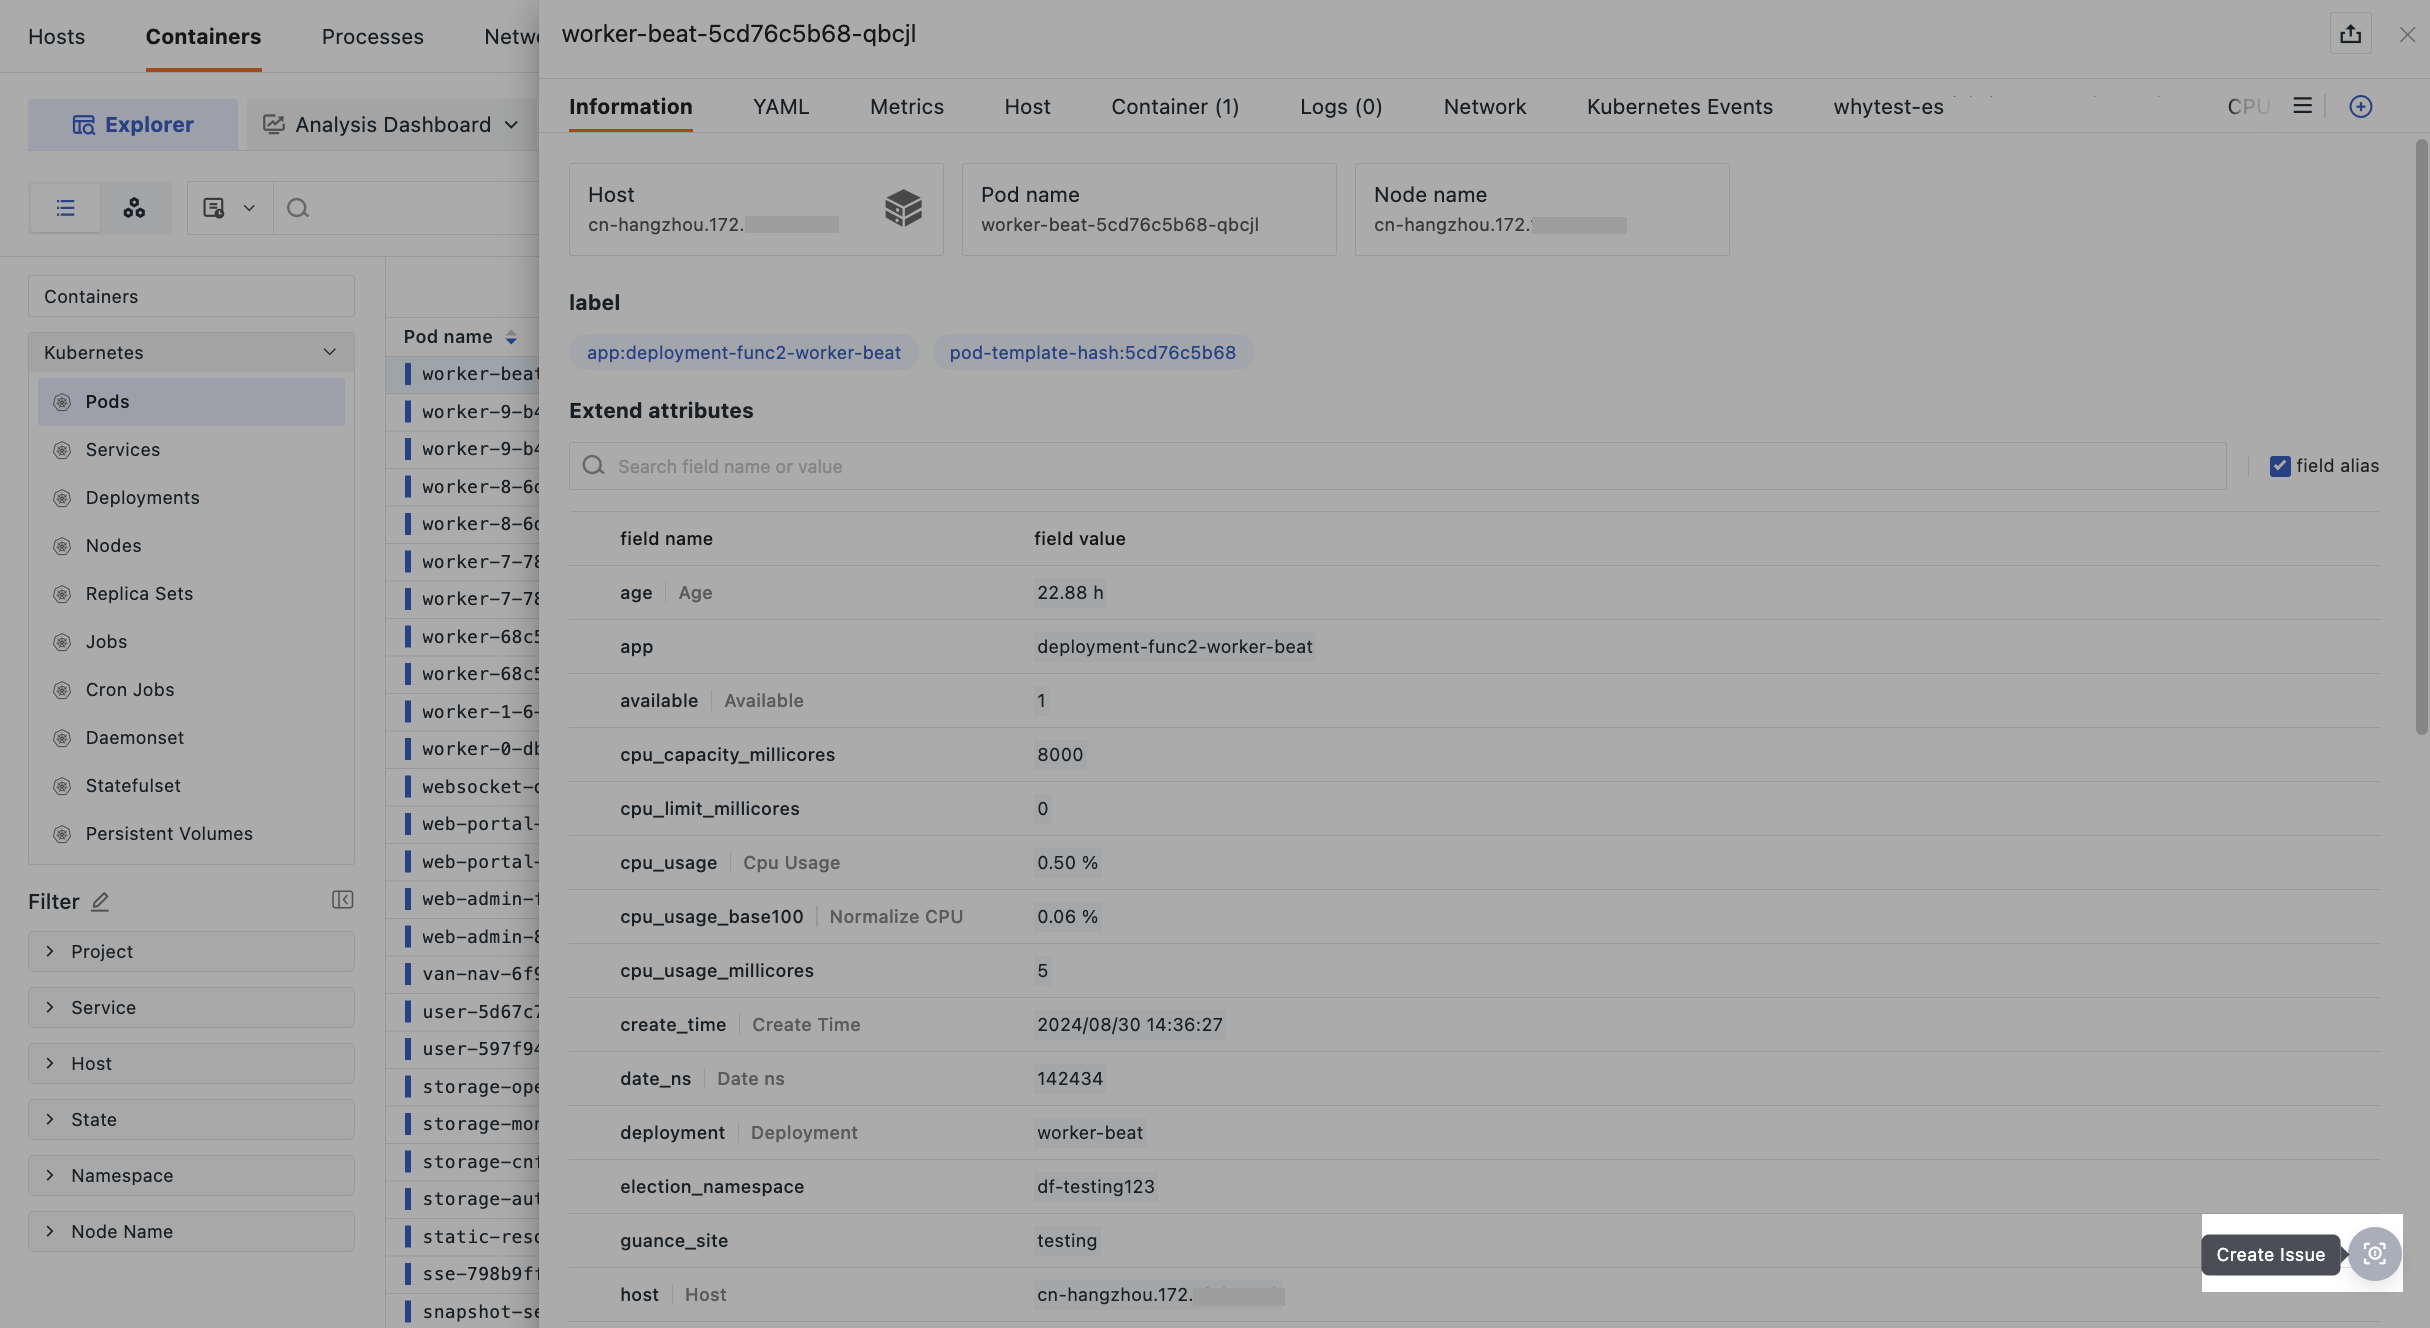The width and height of the screenshot is (2430, 1328).
Task: Collapse the Kubernetes section chevron
Action: click(329, 353)
